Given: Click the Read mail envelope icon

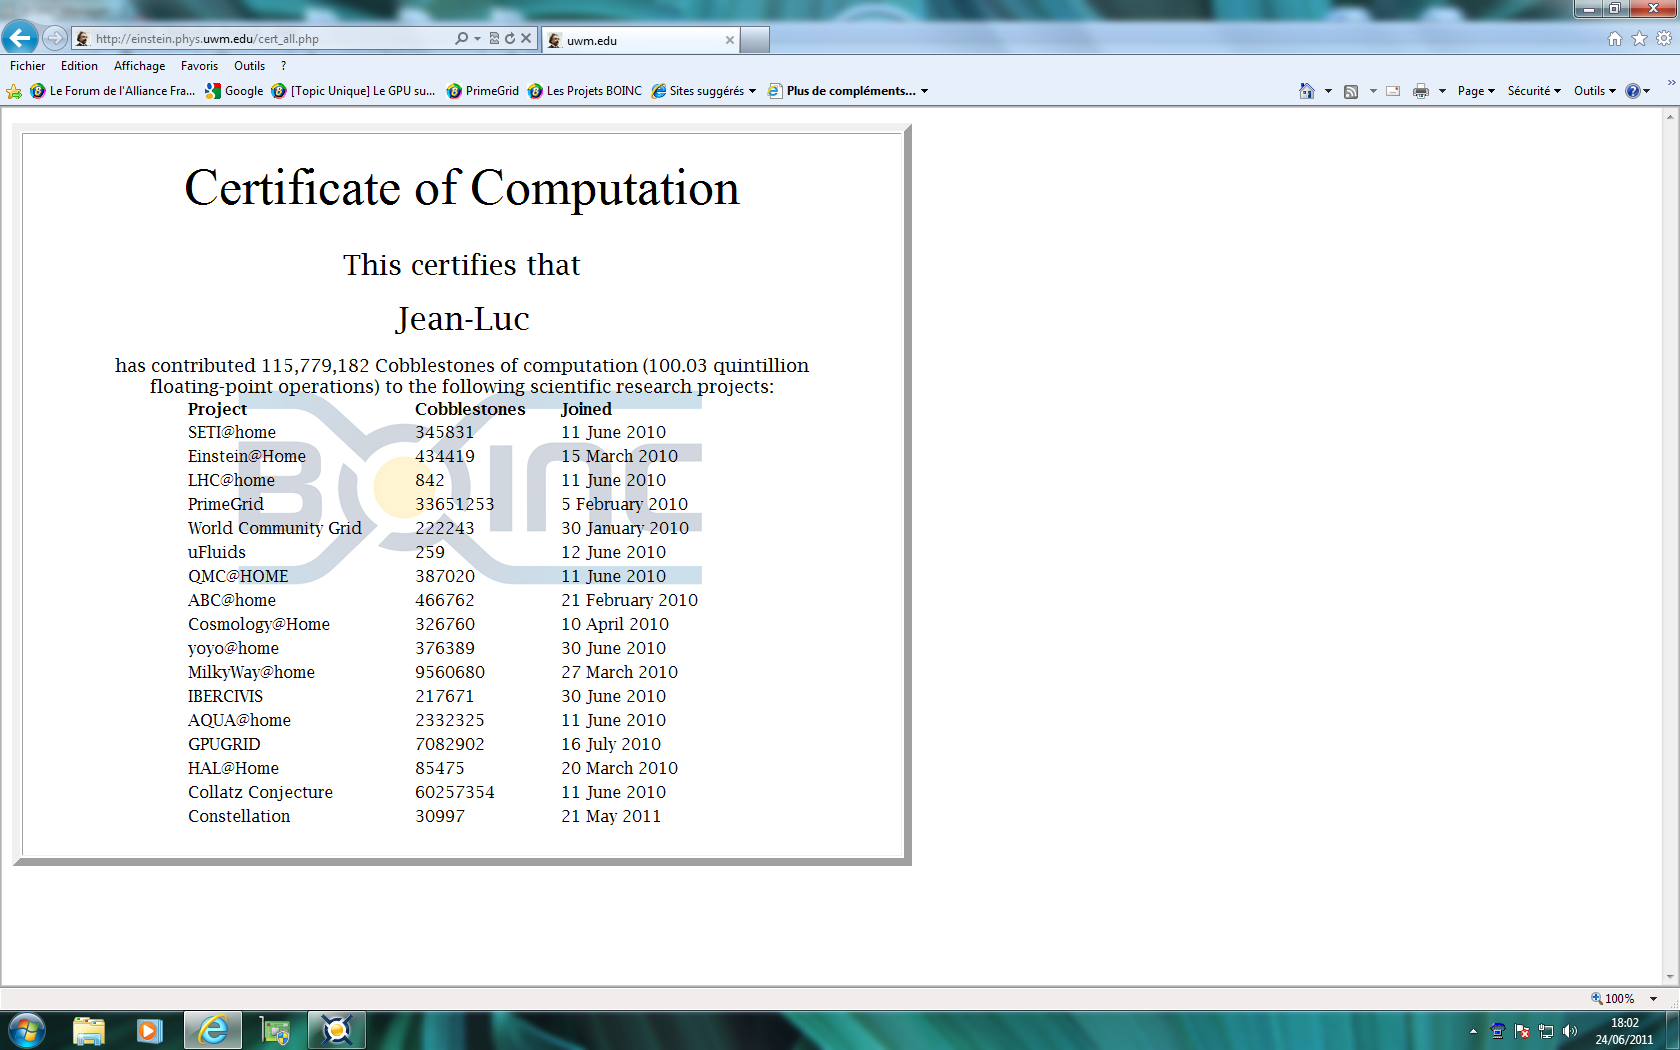Looking at the screenshot, I should (x=1393, y=91).
